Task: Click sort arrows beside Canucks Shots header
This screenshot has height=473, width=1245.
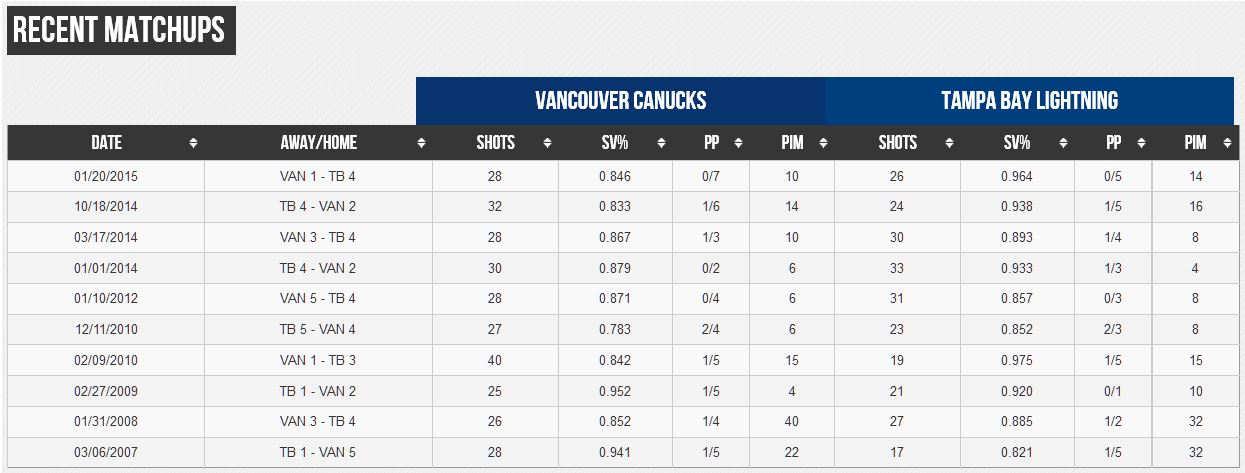Action: (x=547, y=143)
